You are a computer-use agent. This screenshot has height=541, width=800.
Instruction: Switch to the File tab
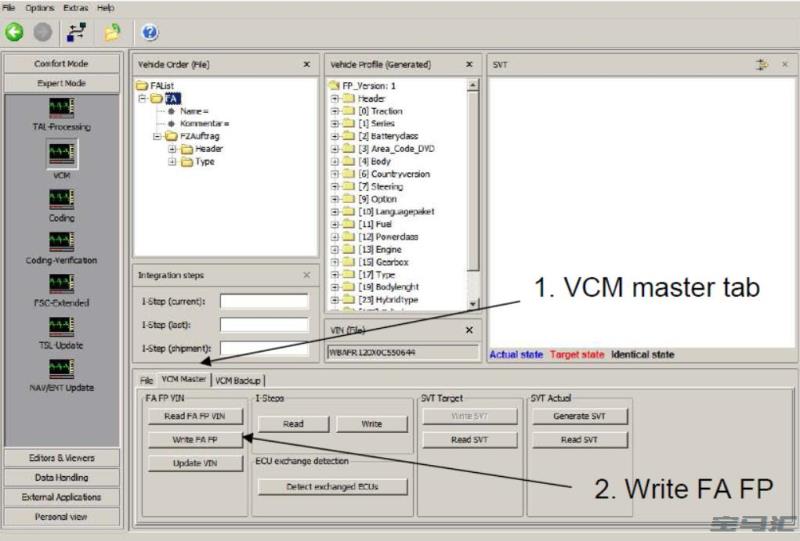coord(146,381)
